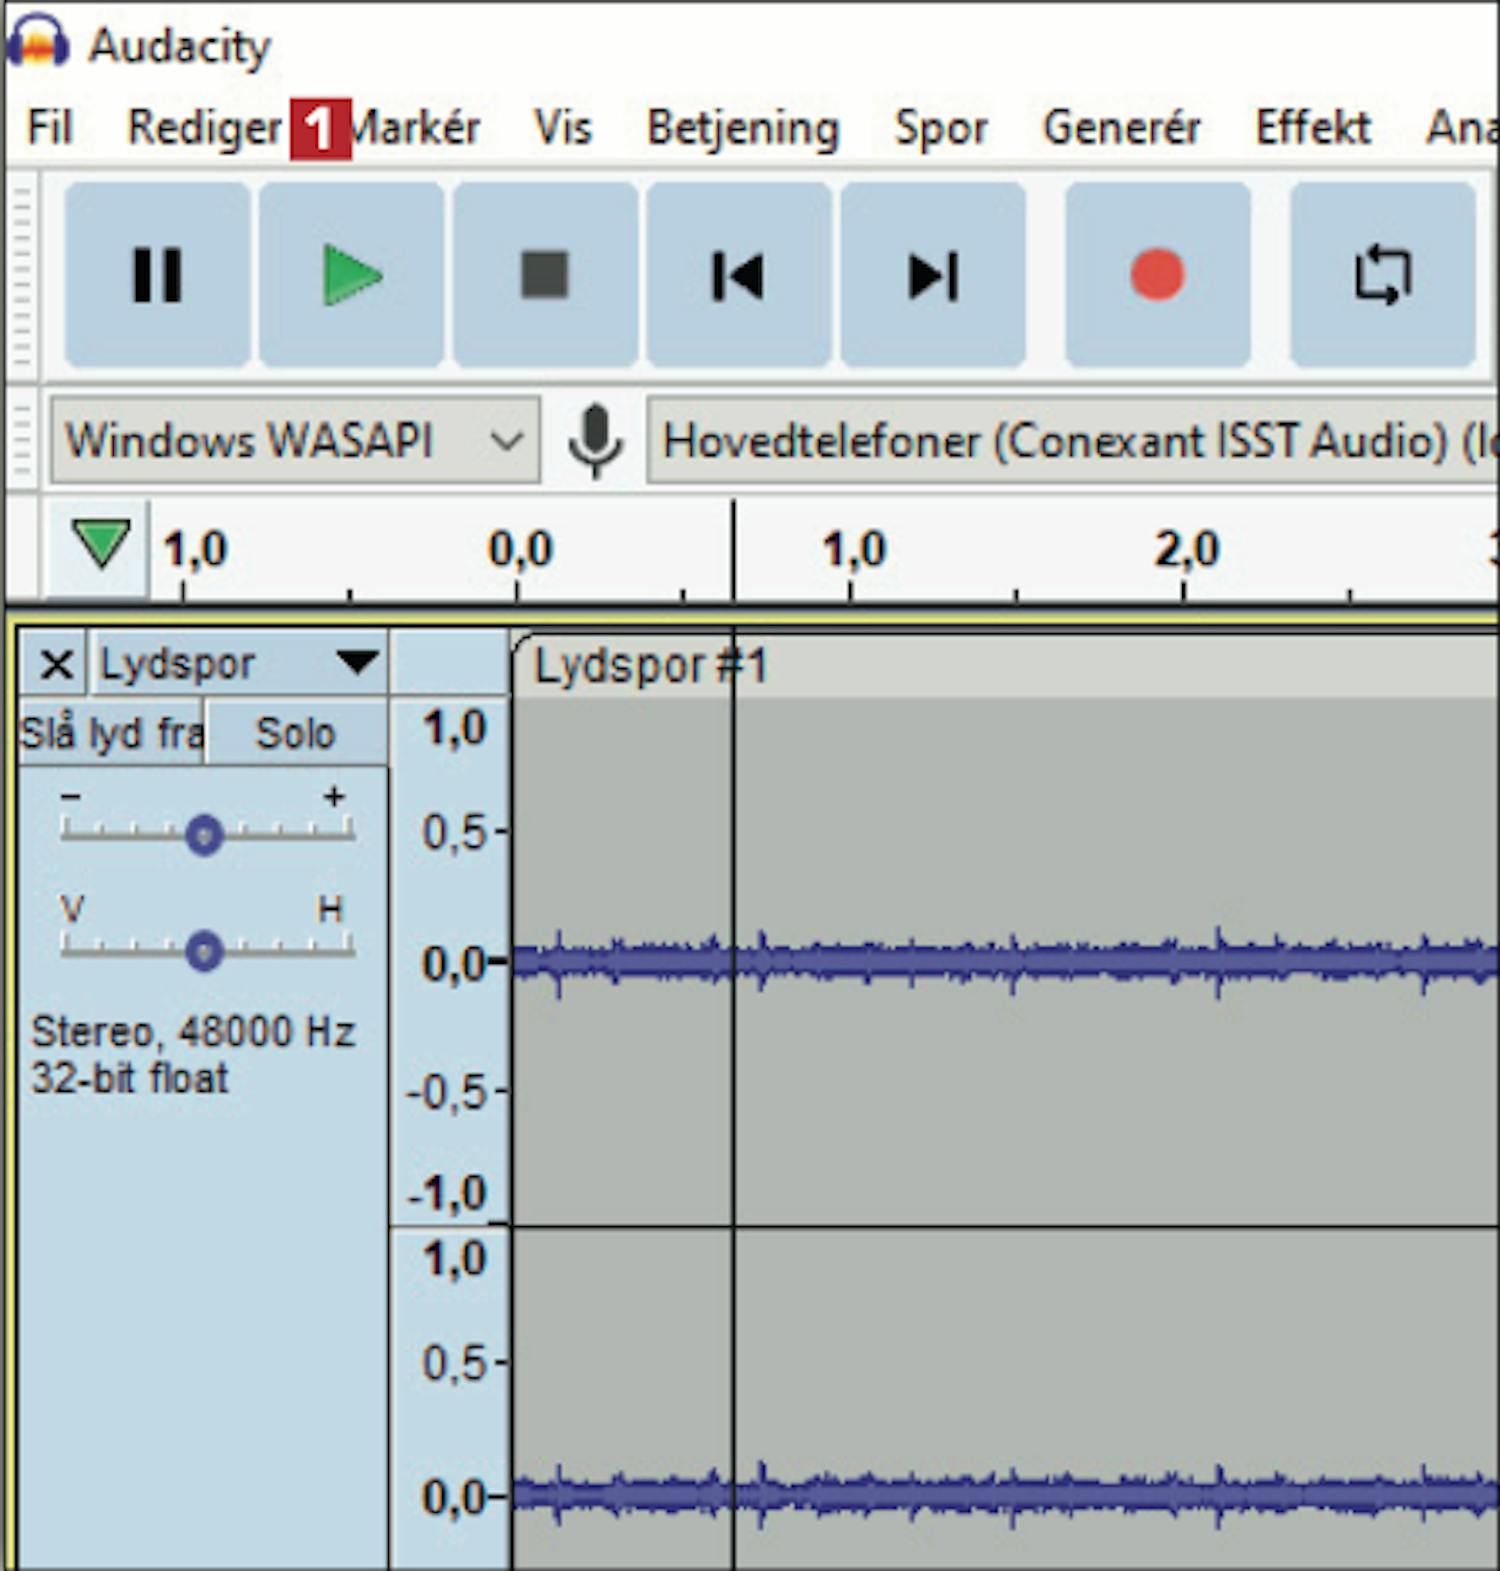Grab the transport toolbar drag handle
This screenshot has height=1571, width=1500.
point(22,275)
